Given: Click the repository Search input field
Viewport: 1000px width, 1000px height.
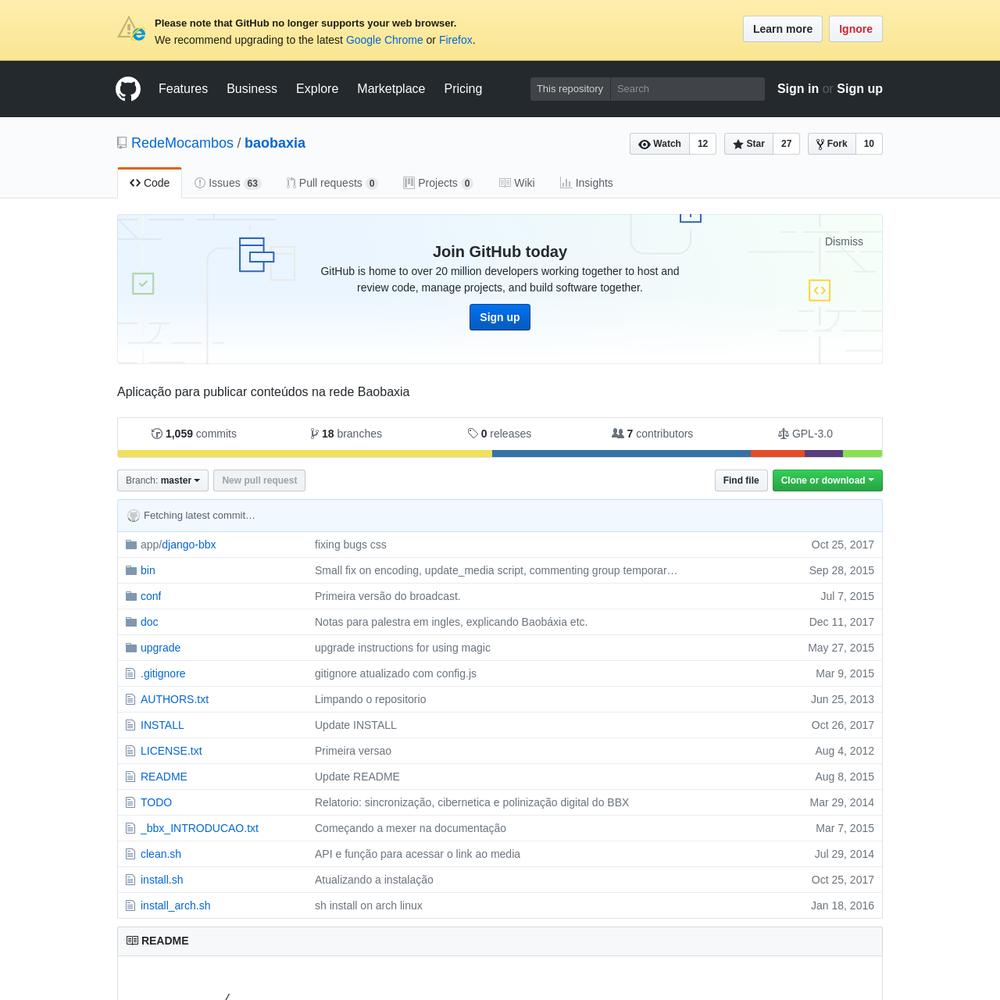Looking at the screenshot, I should tap(687, 89).
